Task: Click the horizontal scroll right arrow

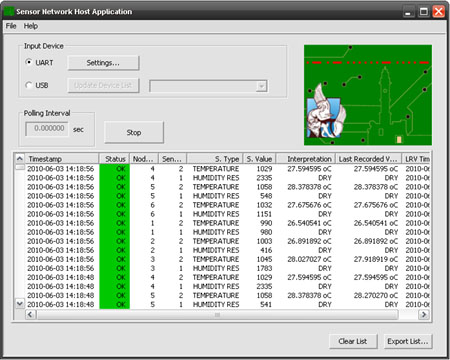Action: [x=424, y=314]
